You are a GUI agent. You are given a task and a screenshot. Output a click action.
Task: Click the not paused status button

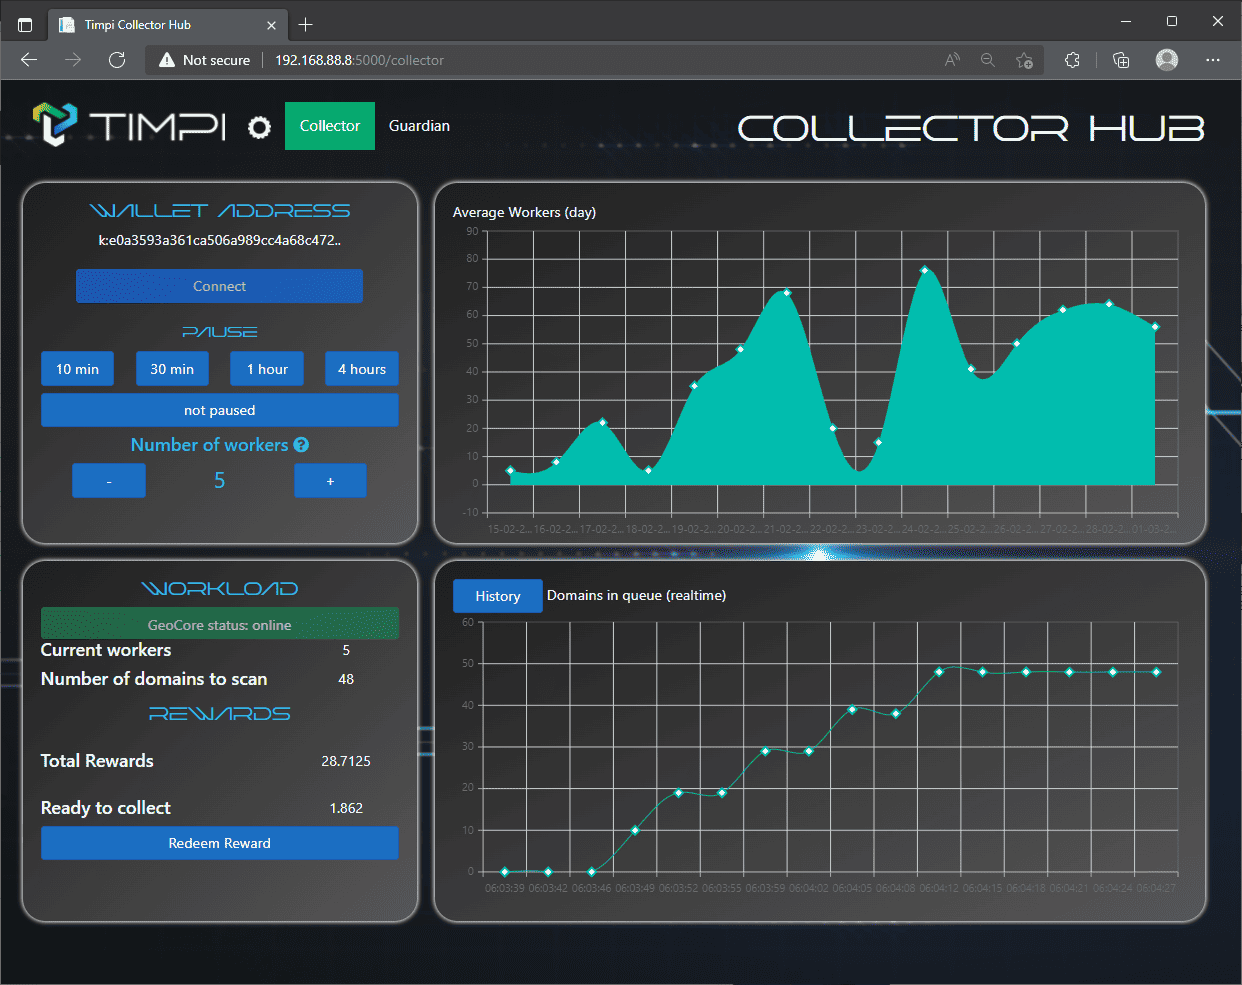click(220, 410)
